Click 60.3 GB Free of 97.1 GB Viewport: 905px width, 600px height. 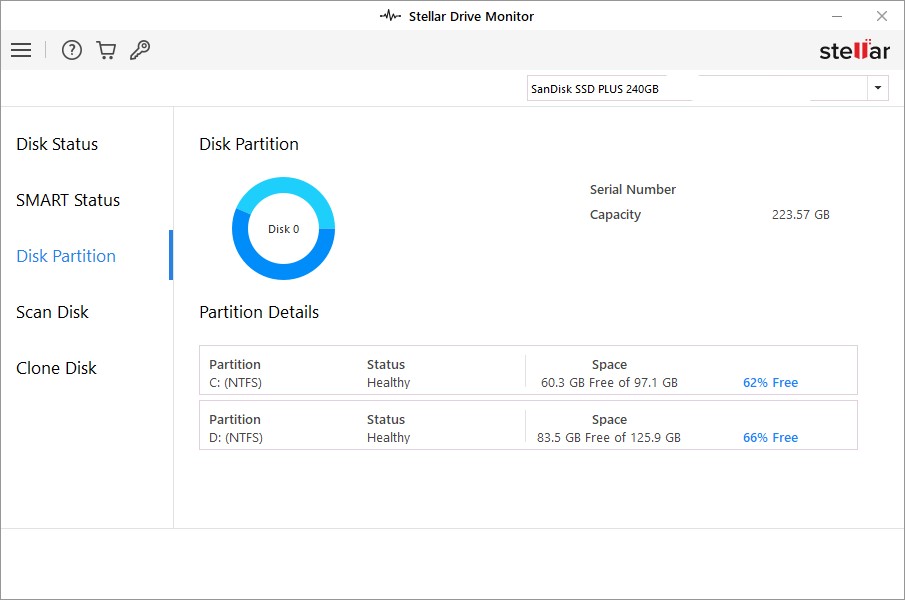pos(609,382)
